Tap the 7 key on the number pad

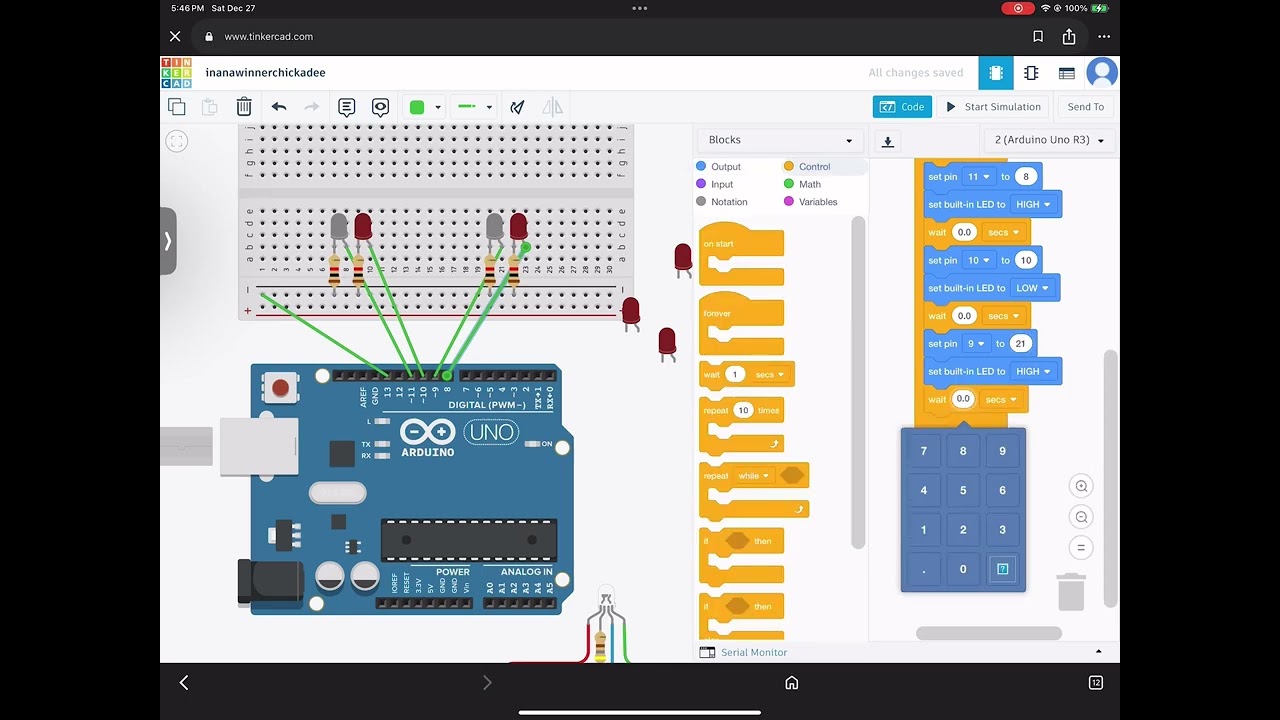[924, 451]
